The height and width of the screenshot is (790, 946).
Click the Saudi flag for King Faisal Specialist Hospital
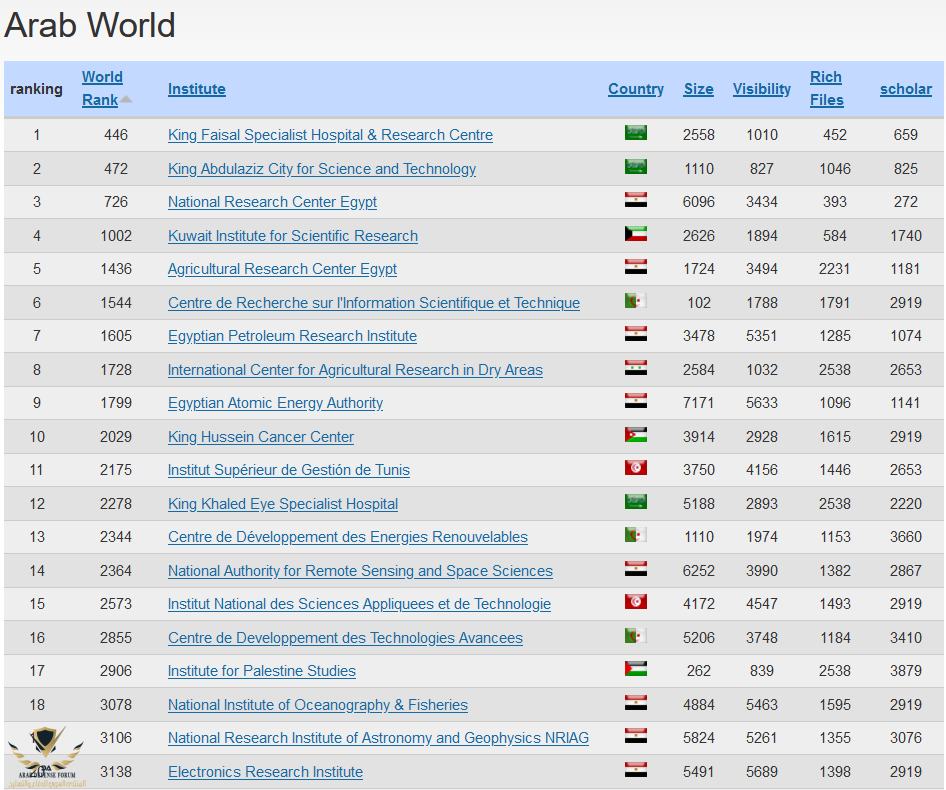[636, 132]
